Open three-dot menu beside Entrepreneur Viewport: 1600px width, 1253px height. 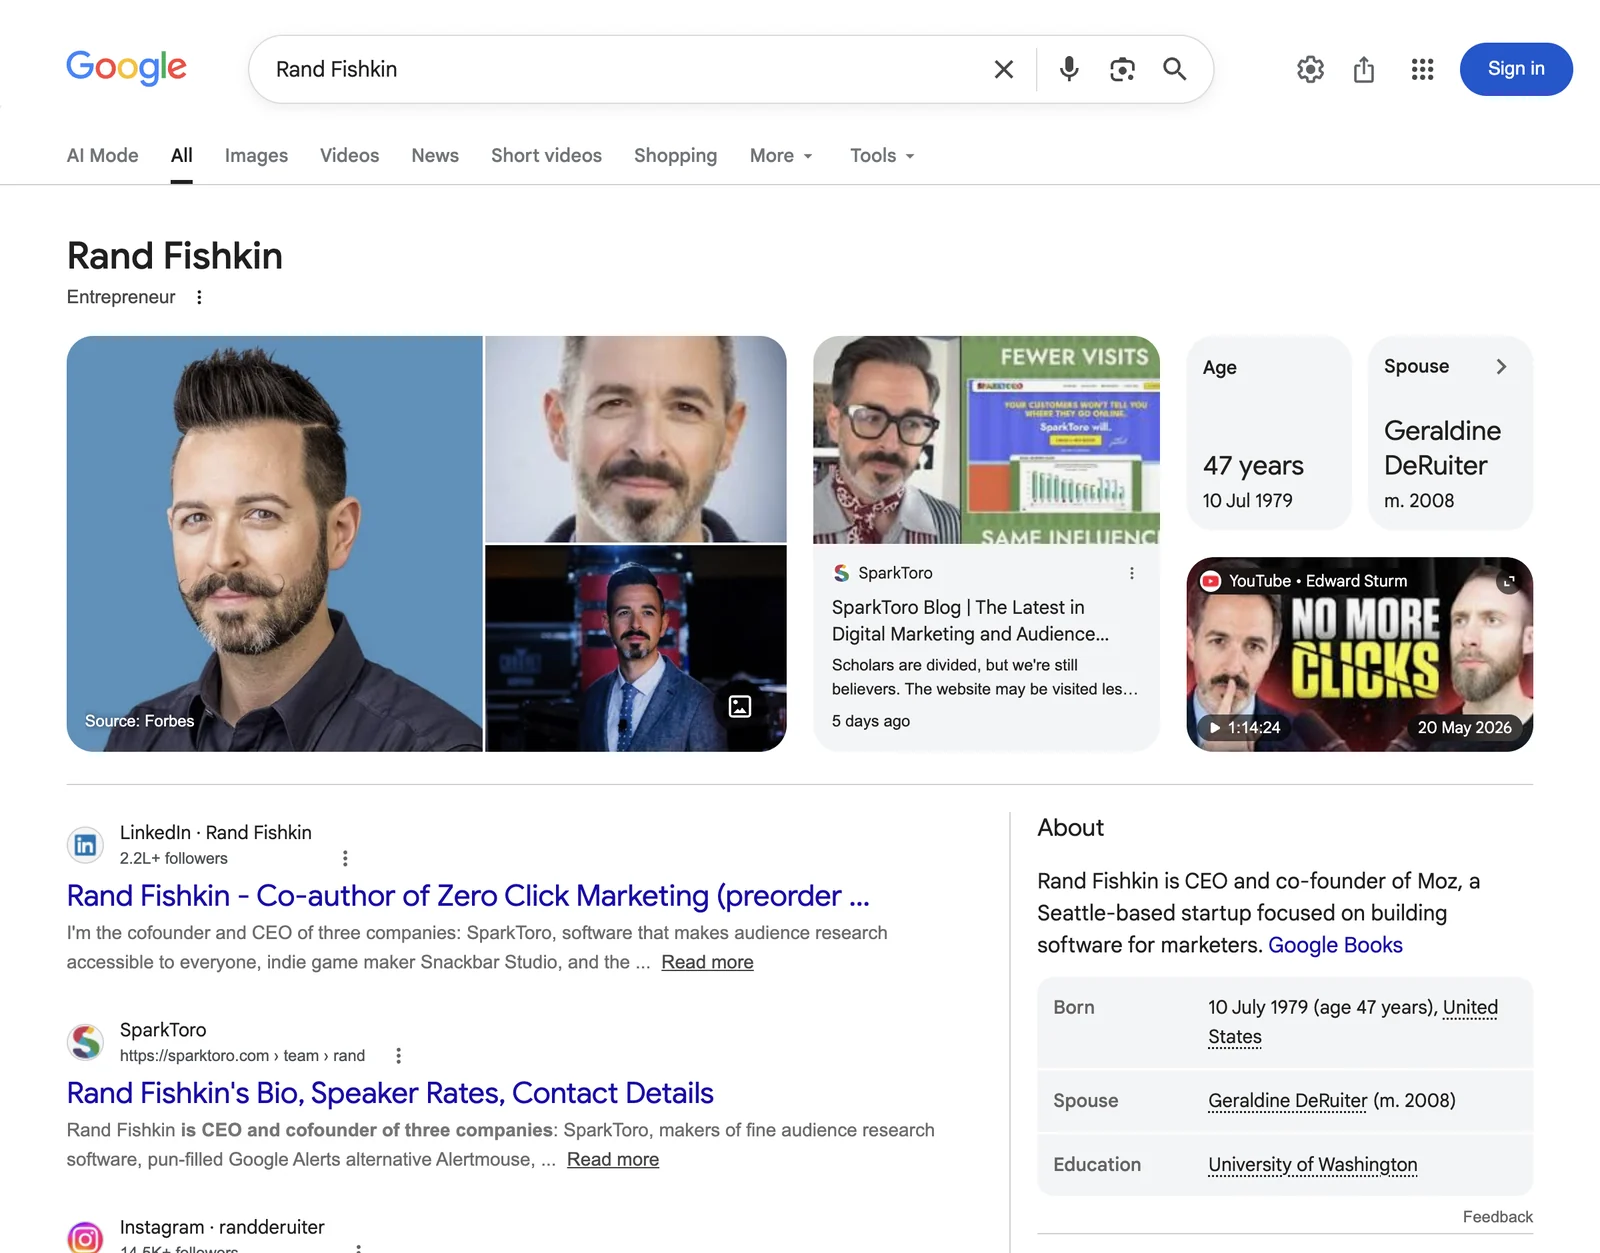199,297
